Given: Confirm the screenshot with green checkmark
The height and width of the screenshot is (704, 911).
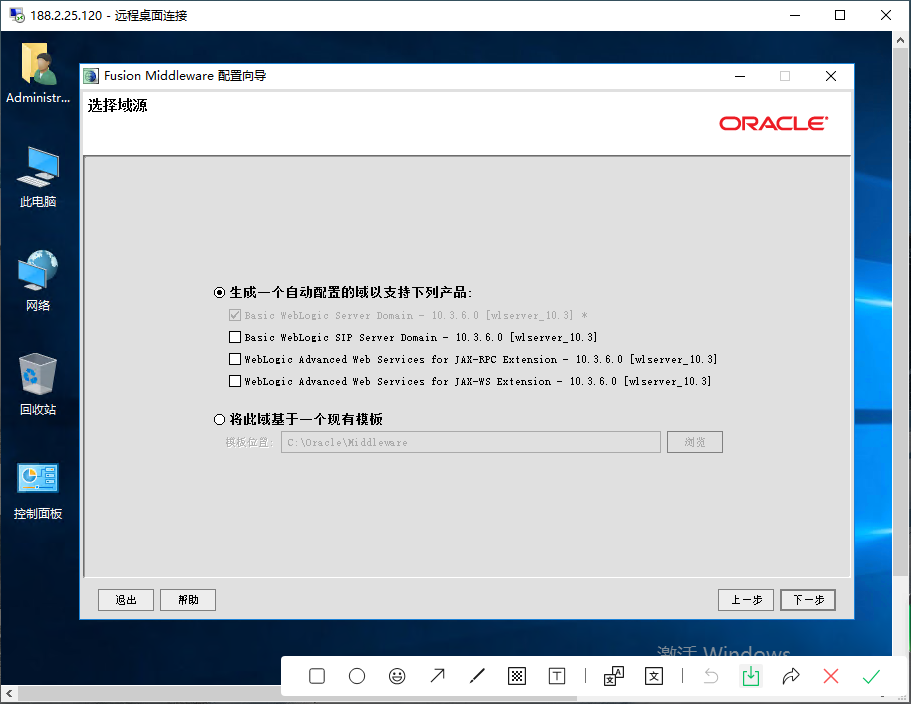Looking at the screenshot, I should [871, 676].
